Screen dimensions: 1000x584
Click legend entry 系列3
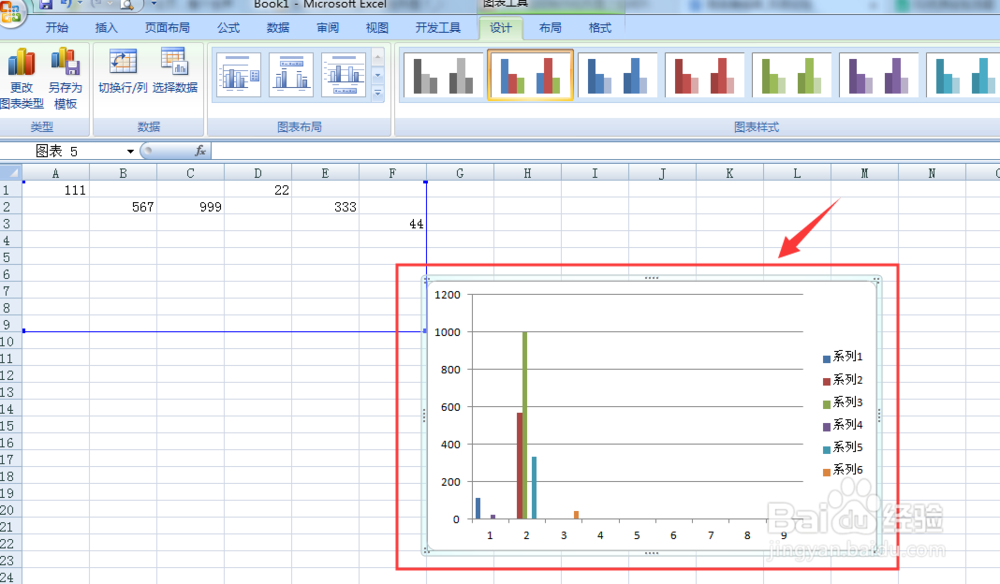pyautogui.click(x=842, y=402)
